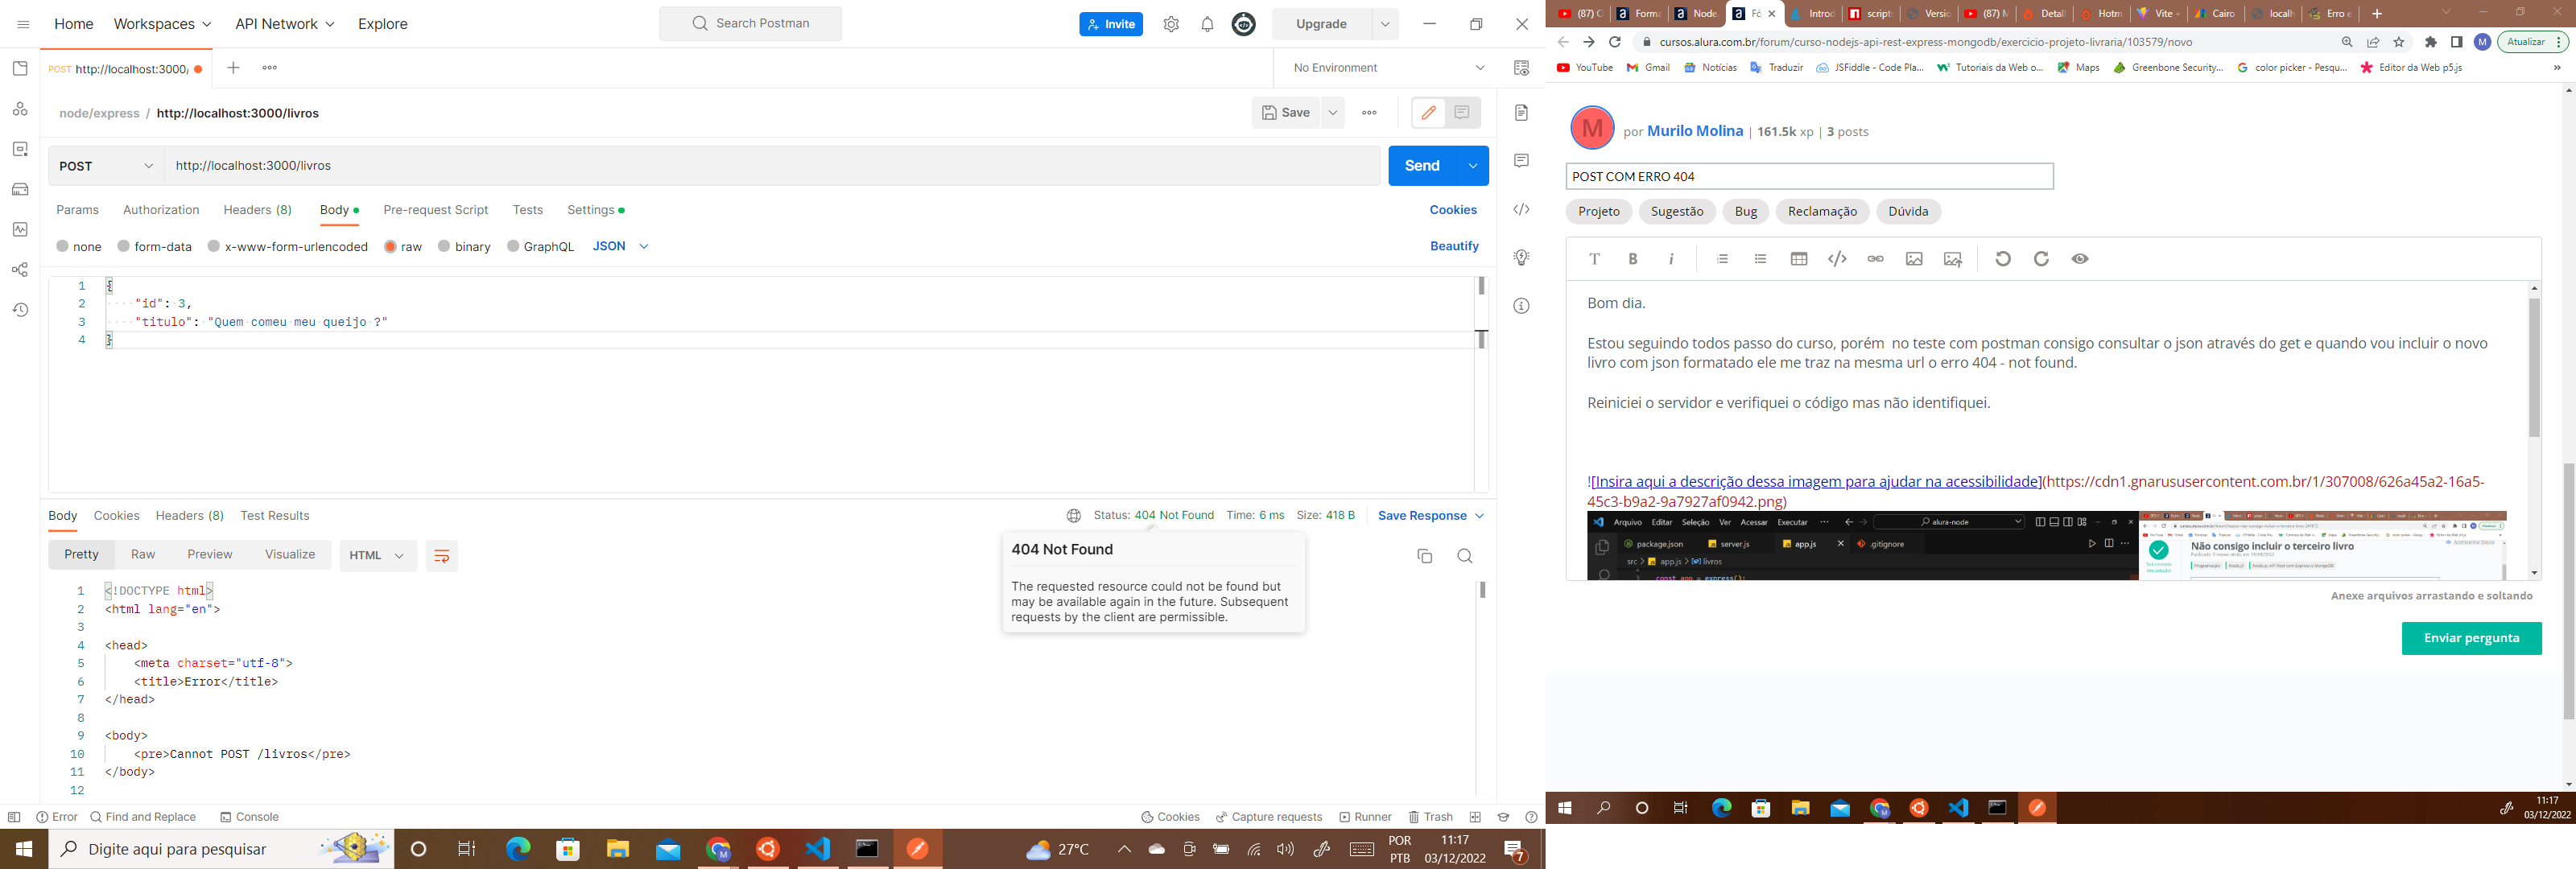Choose the Bug topic tag

coord(1746,211)
